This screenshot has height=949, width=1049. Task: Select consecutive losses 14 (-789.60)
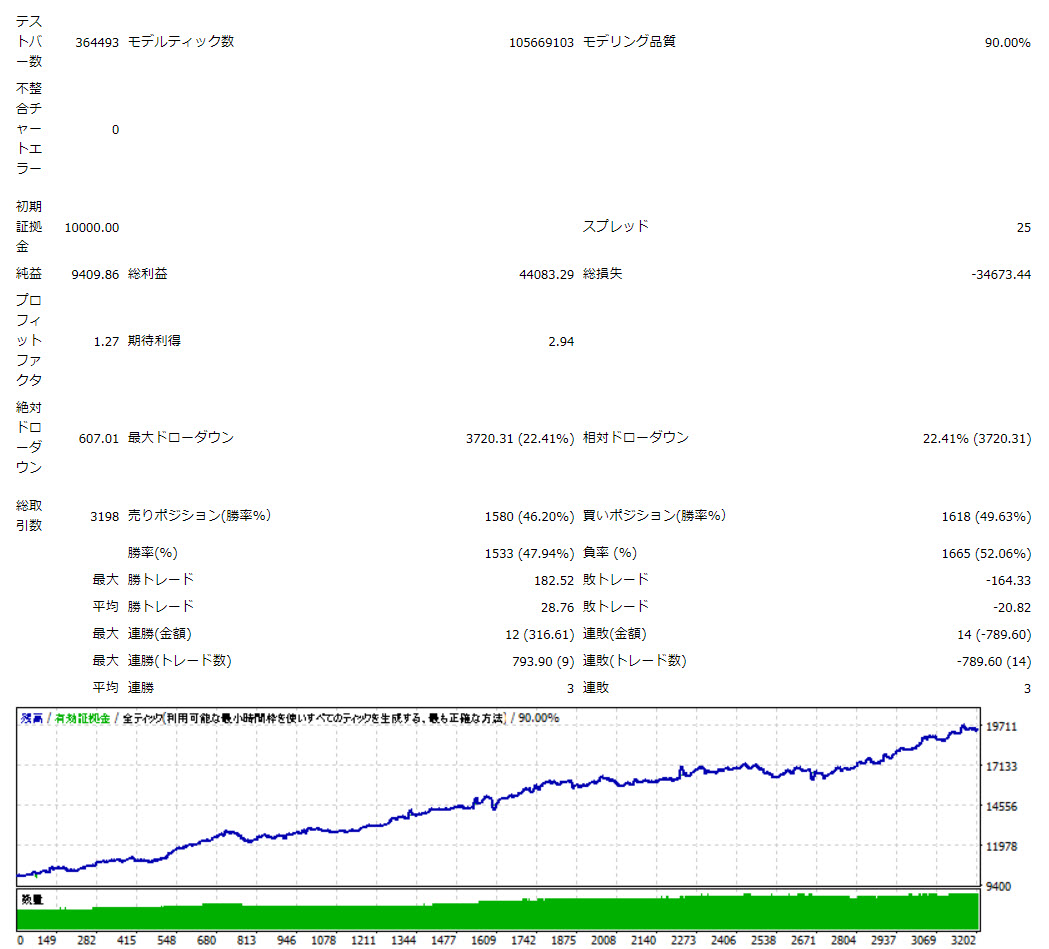point(993,634)
